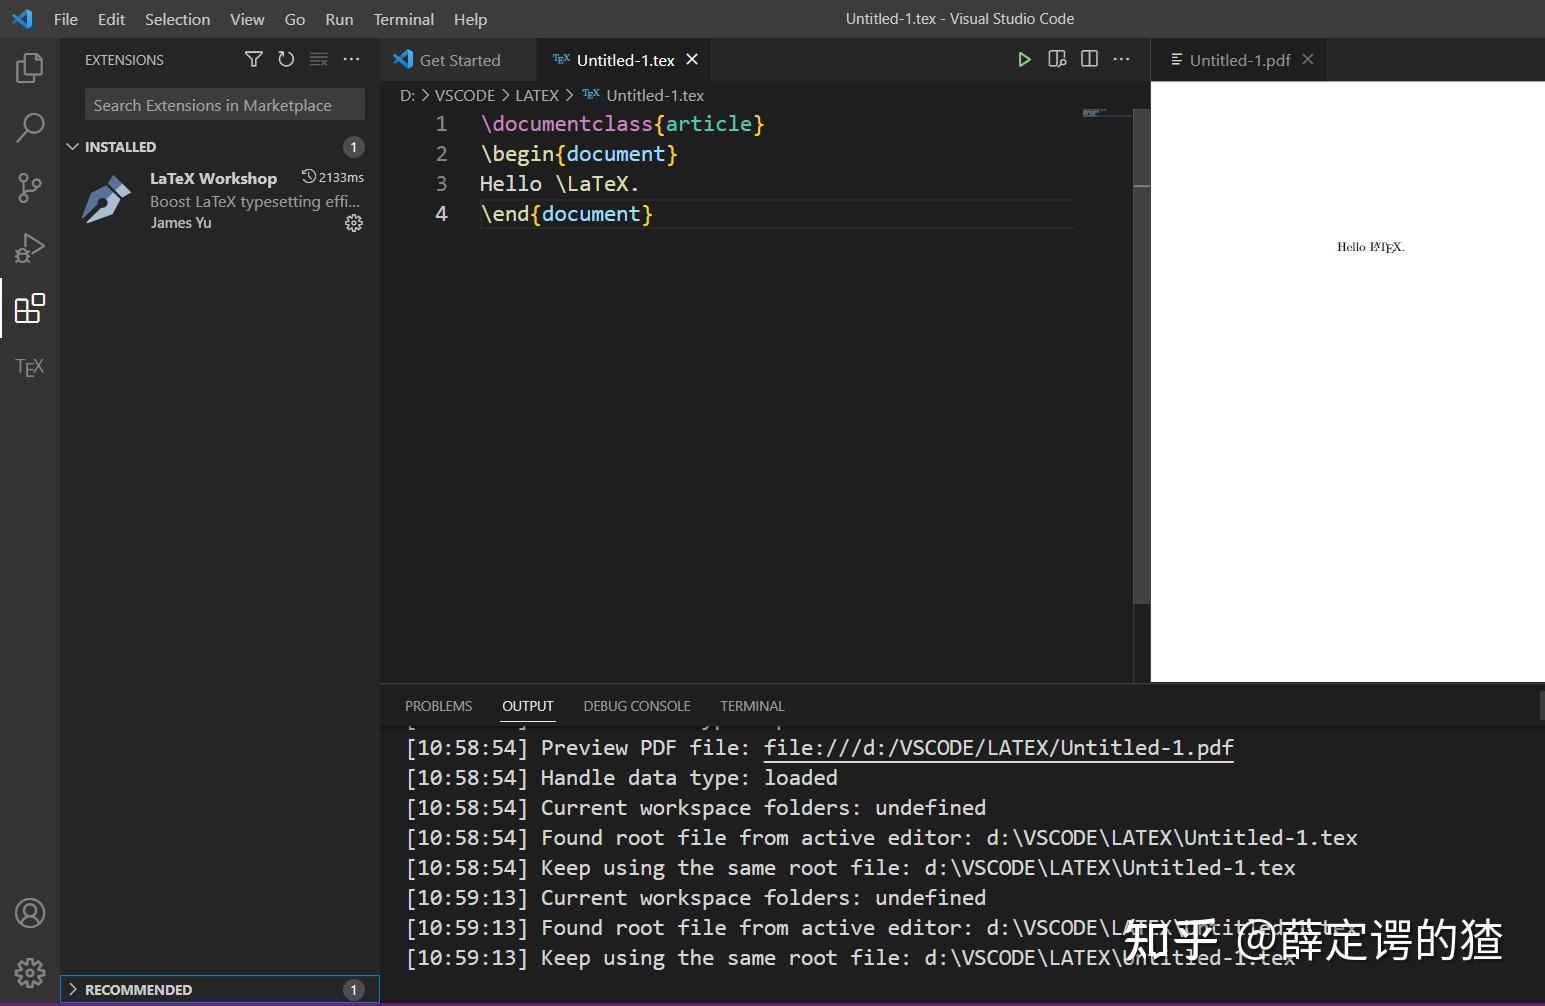The height and width of the screenshot is (1006, 1545).
Task: Switch to the OUTPUT panel tab
Action: [x=527, y=706]
